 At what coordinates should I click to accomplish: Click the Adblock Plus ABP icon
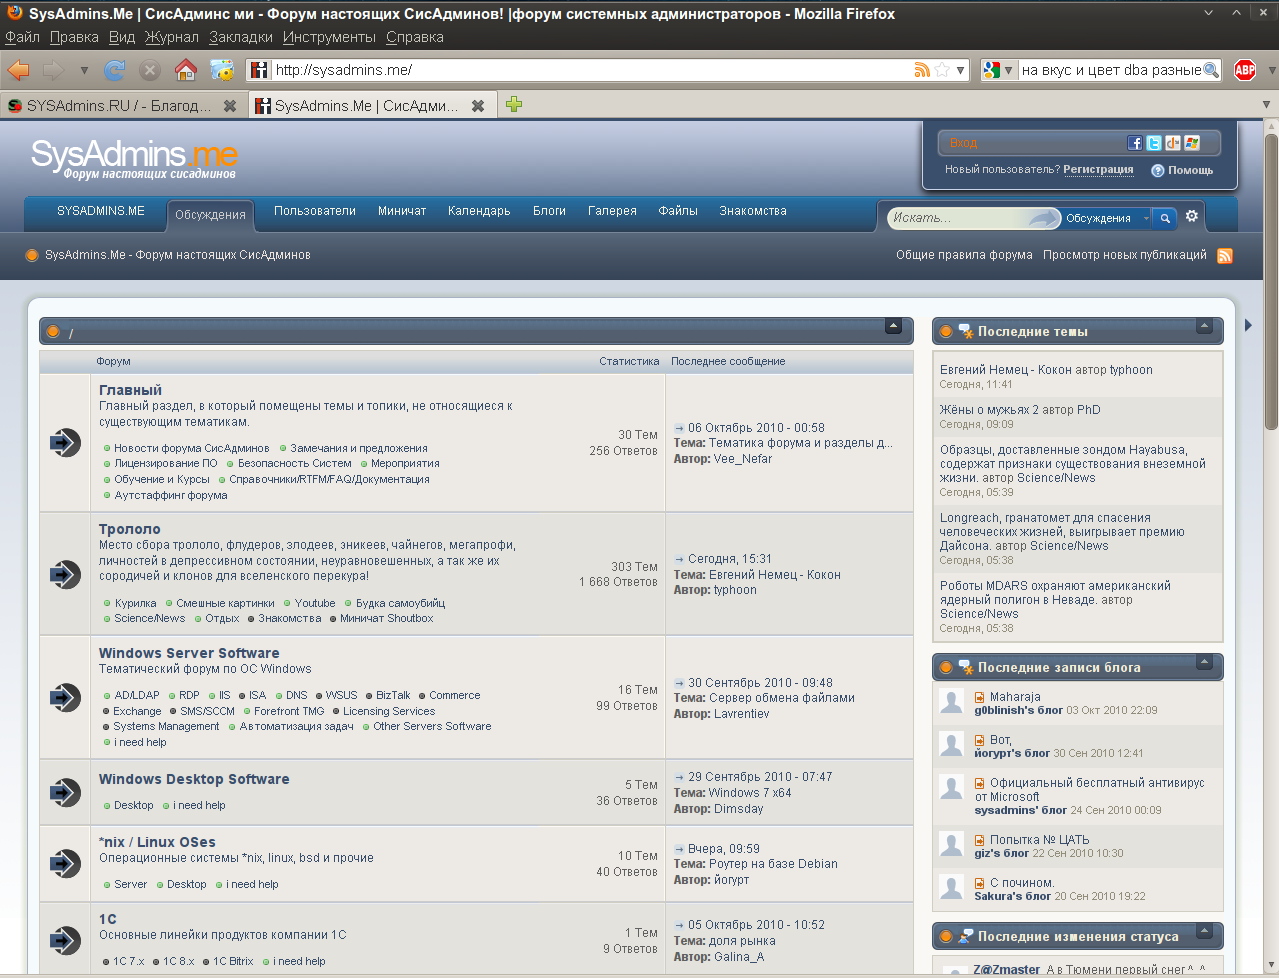(1245, 70)
